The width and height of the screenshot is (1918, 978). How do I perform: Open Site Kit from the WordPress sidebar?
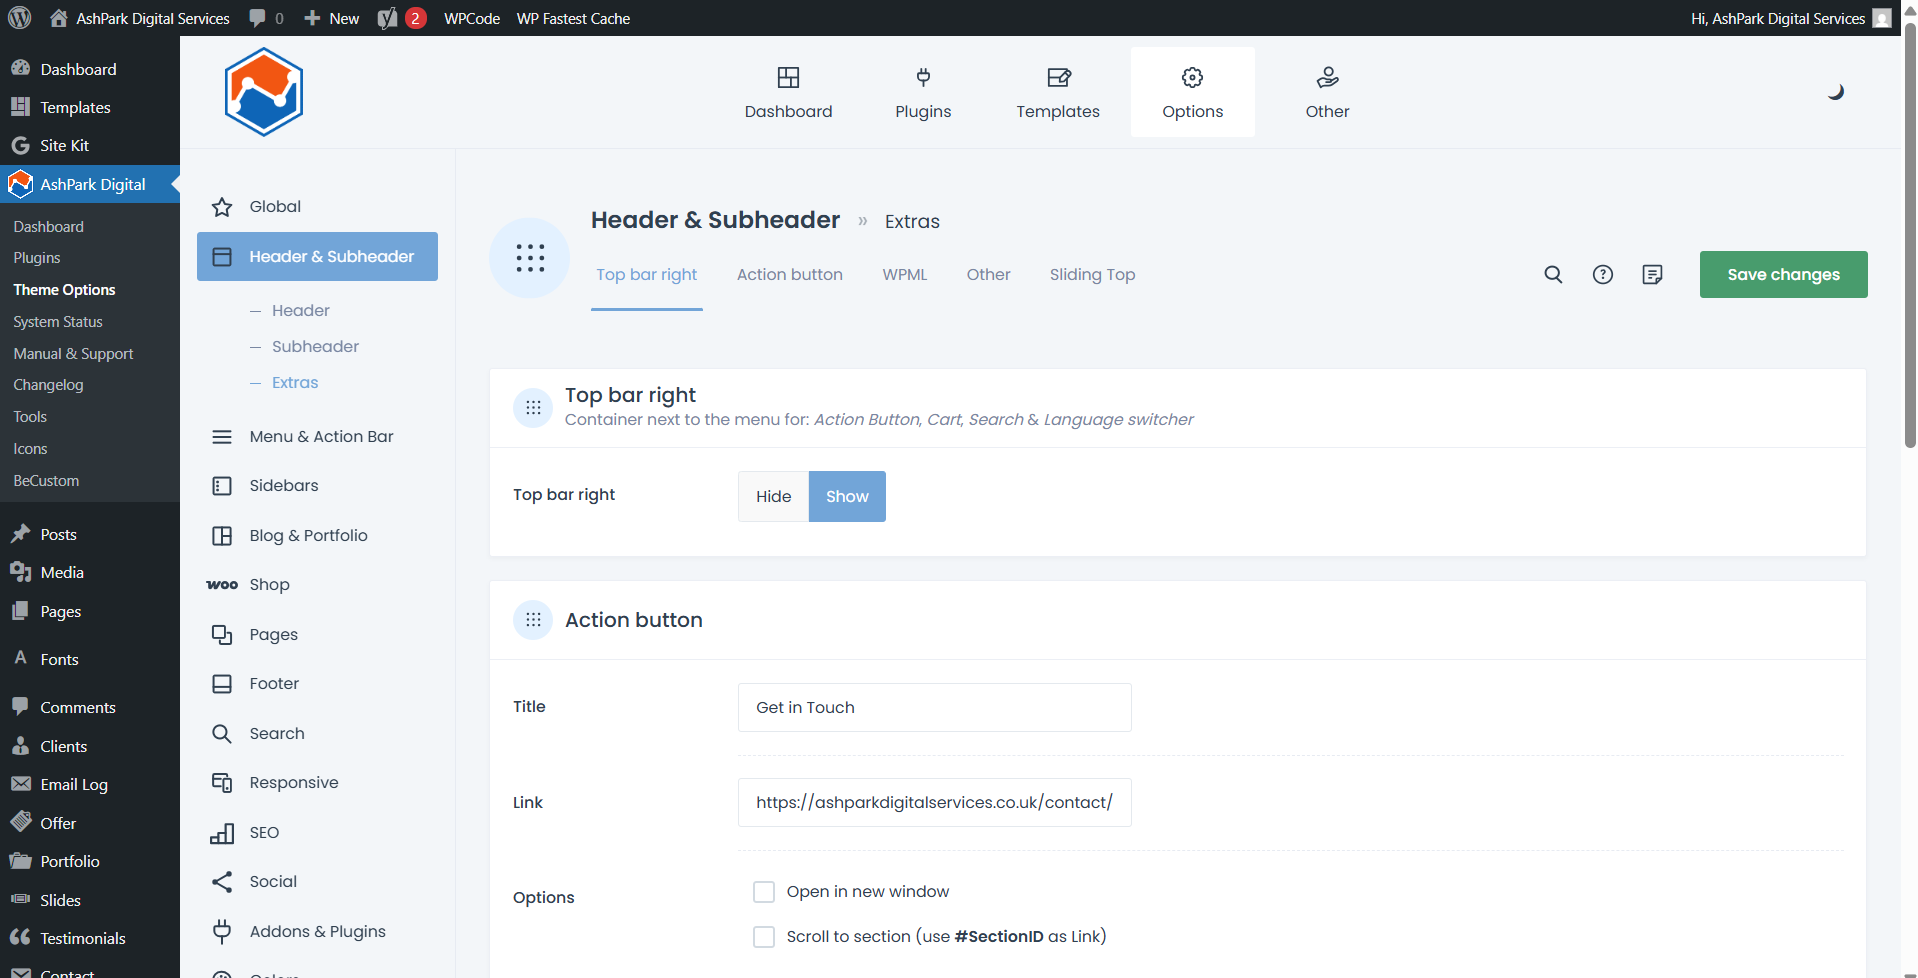point(62,145)
